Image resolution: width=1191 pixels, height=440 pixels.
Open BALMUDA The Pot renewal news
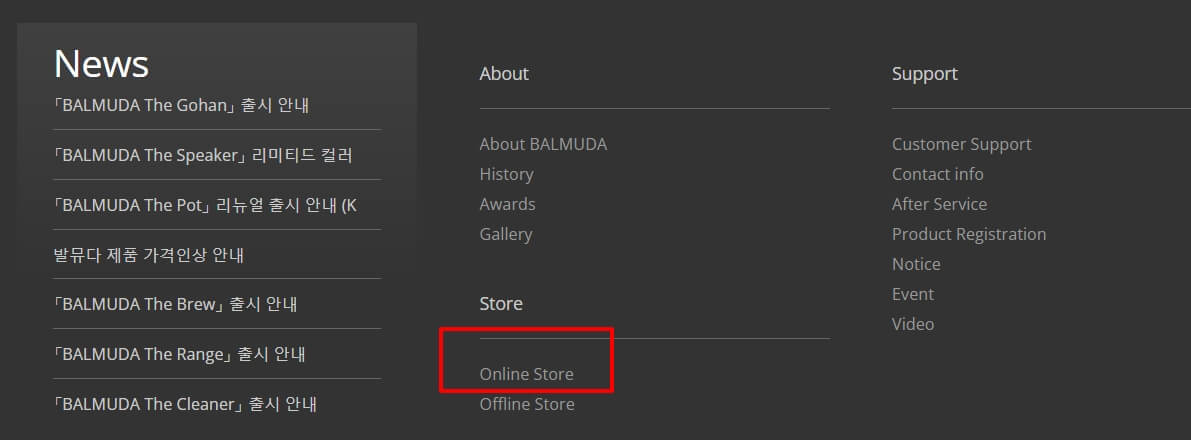click(205, 205)
